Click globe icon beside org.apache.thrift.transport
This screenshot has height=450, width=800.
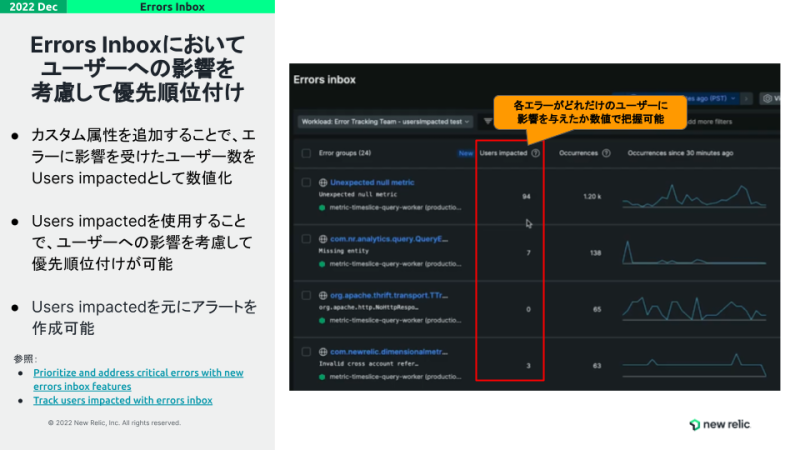pos(323,295)
